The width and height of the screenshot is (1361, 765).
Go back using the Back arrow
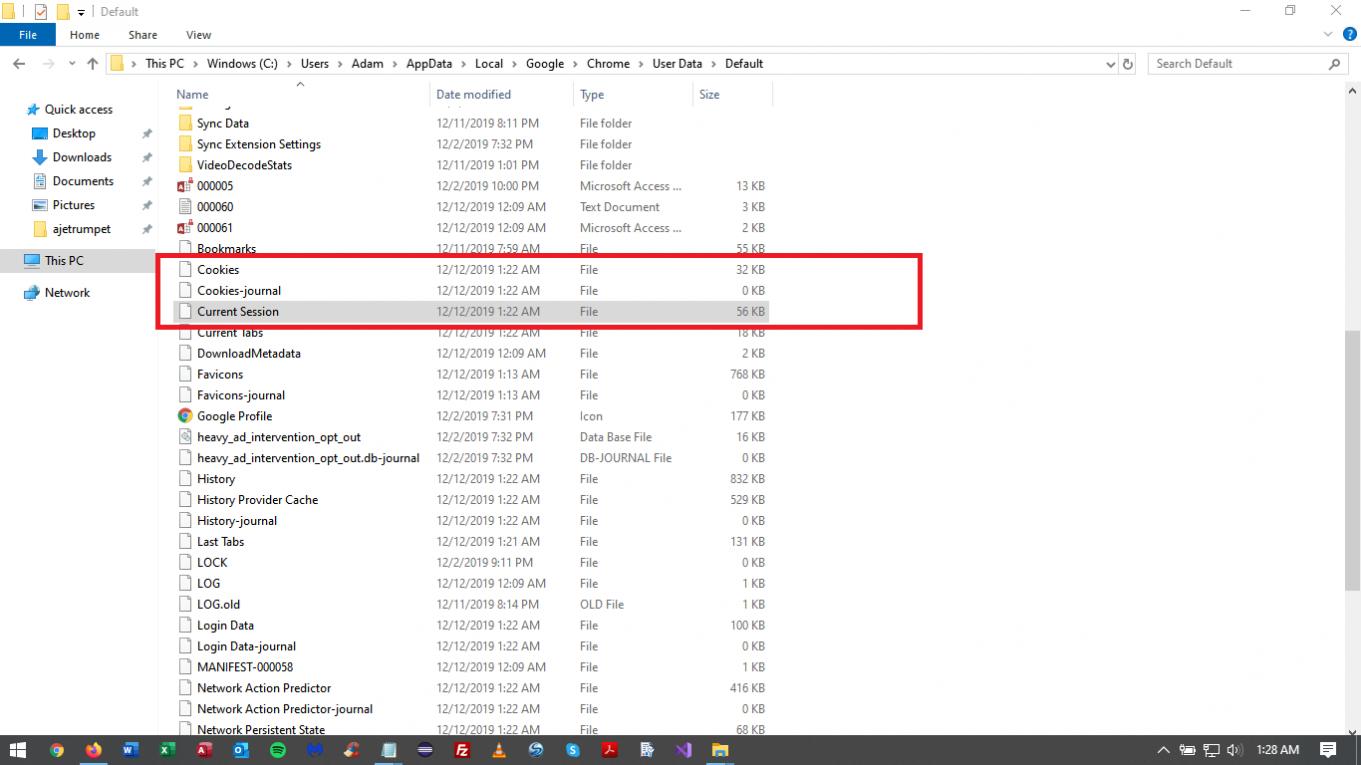(x=19, y=63)
